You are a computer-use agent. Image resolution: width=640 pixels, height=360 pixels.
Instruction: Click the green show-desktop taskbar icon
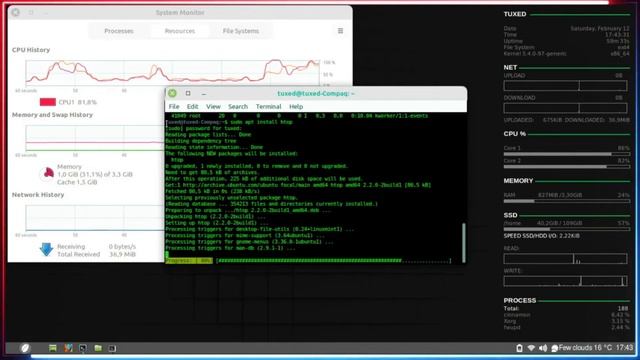coord(53,348)
